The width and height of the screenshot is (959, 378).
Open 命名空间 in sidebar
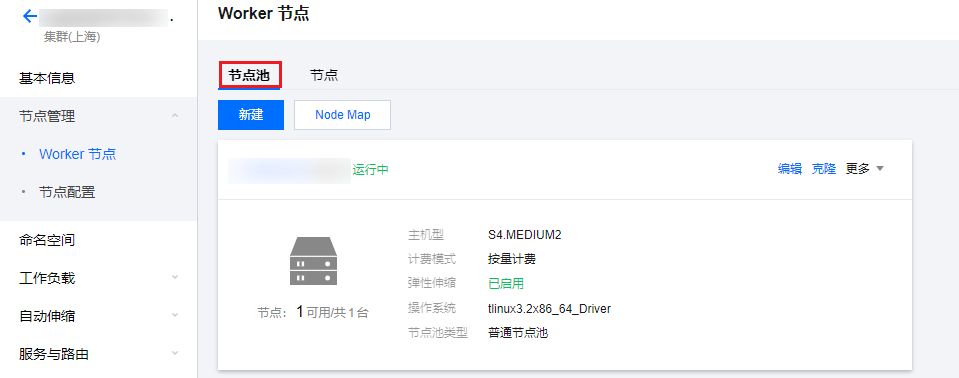click(47, 240)
